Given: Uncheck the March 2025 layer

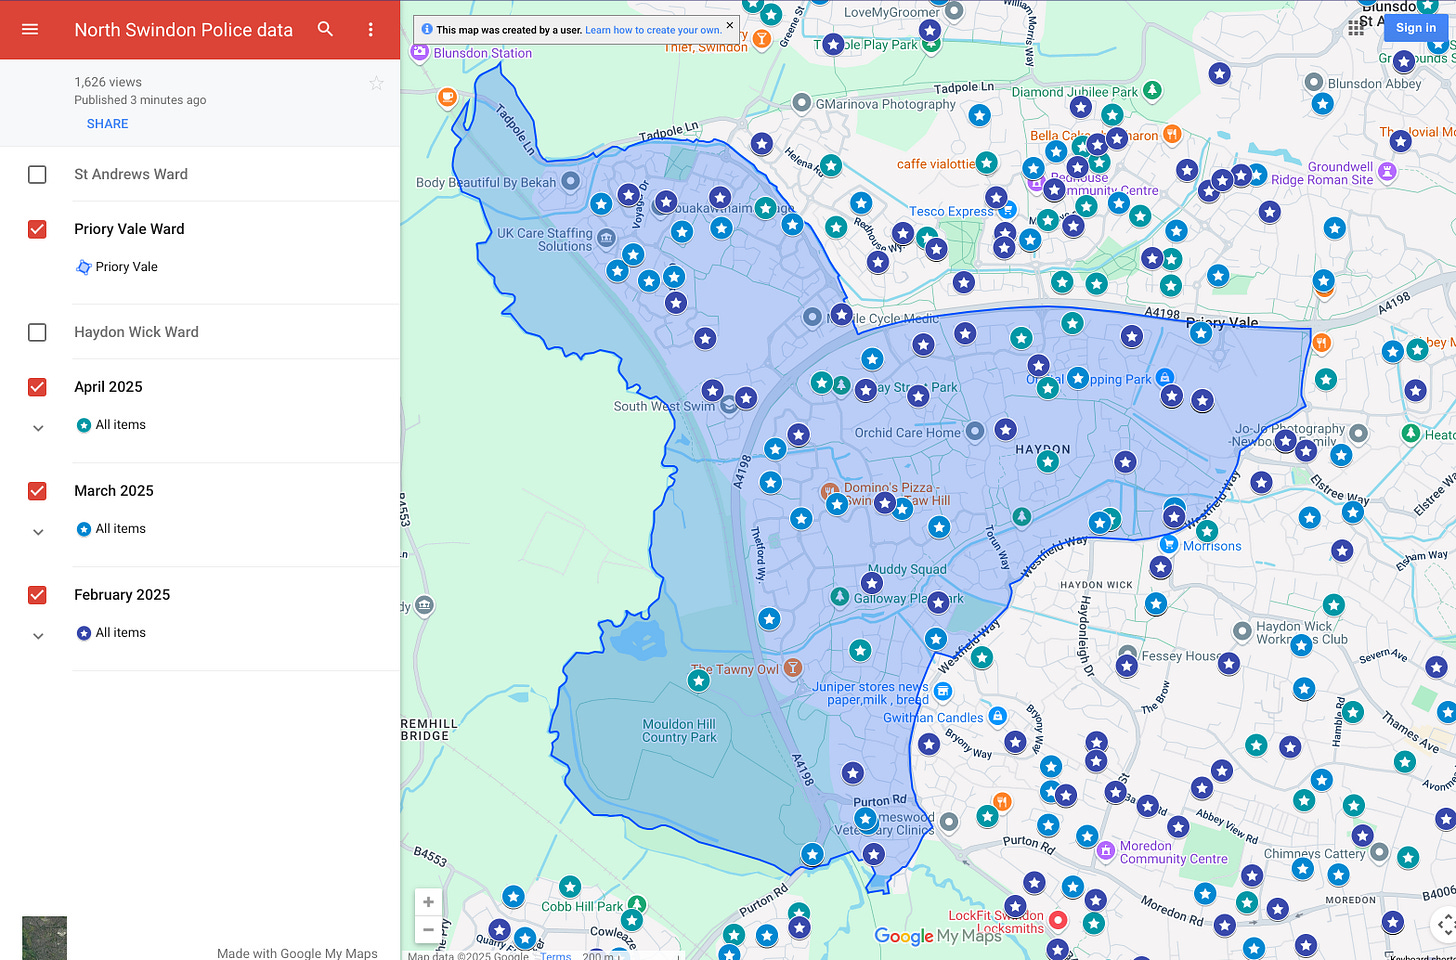Looking at the screenshot, I should click(x=37, y=491).
